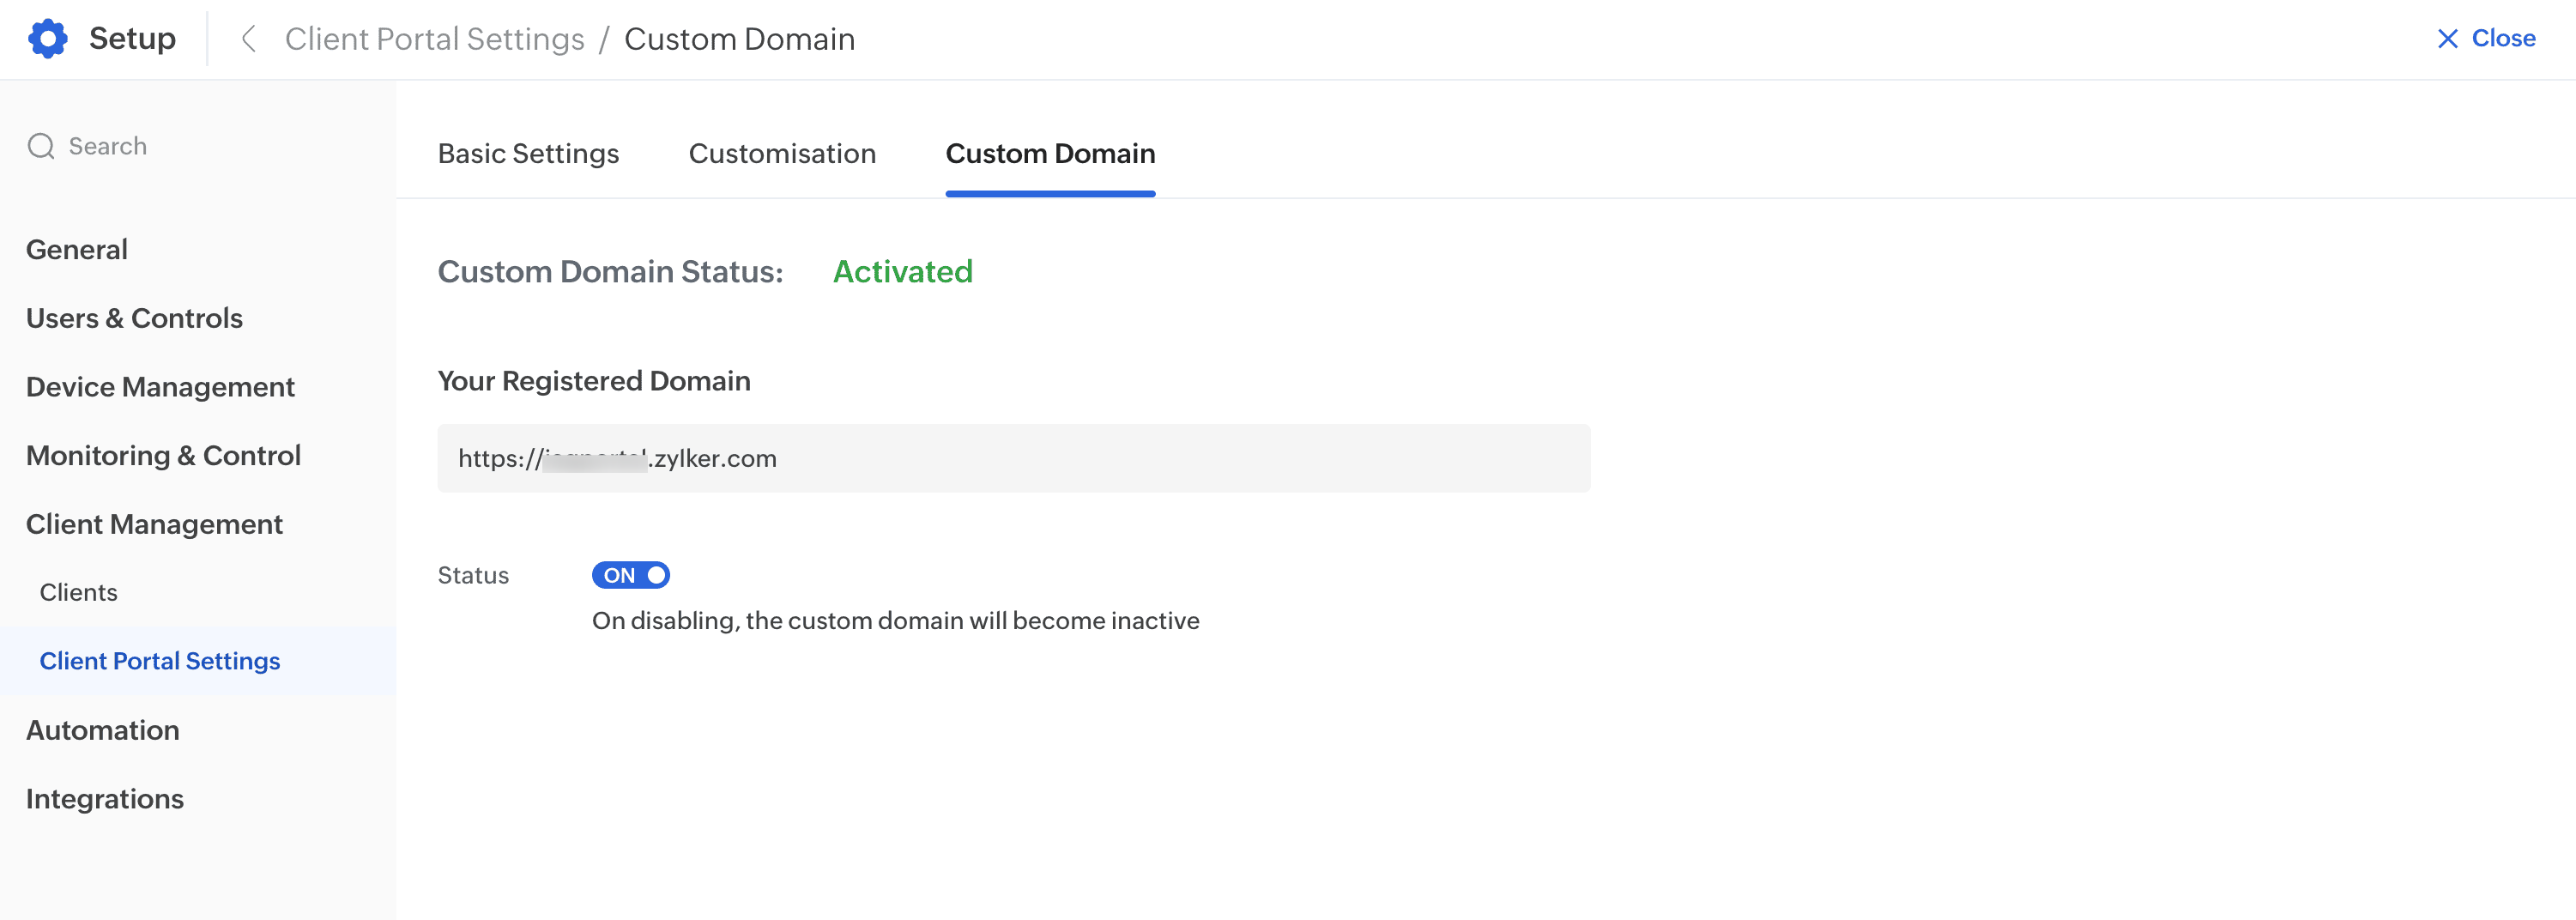Collapse the Client Management section
2576x920 pixels.
click(x=154, y=524)
